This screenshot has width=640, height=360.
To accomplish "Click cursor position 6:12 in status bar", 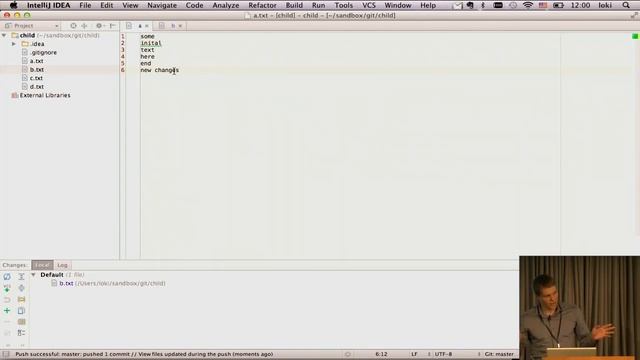I will coord(381,354).
